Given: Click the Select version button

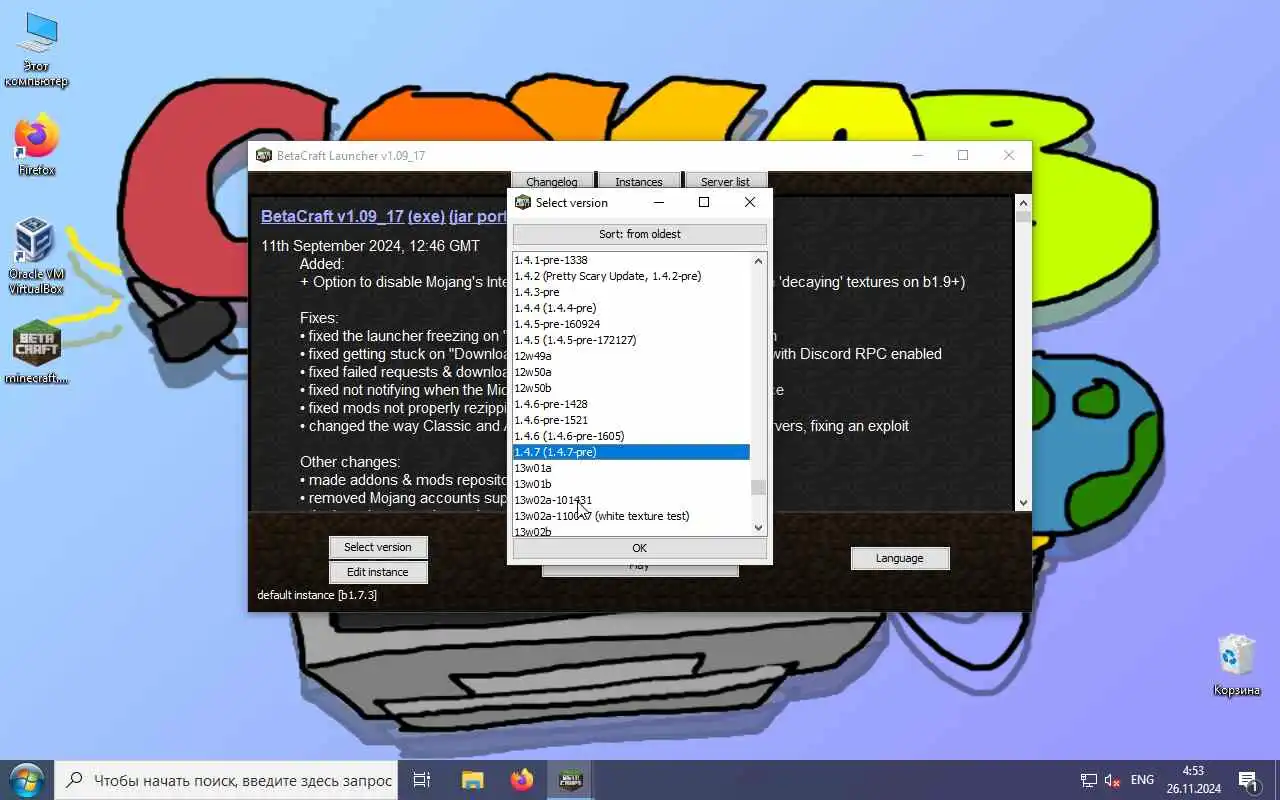Looking at the screenshot, I should 378,547.
